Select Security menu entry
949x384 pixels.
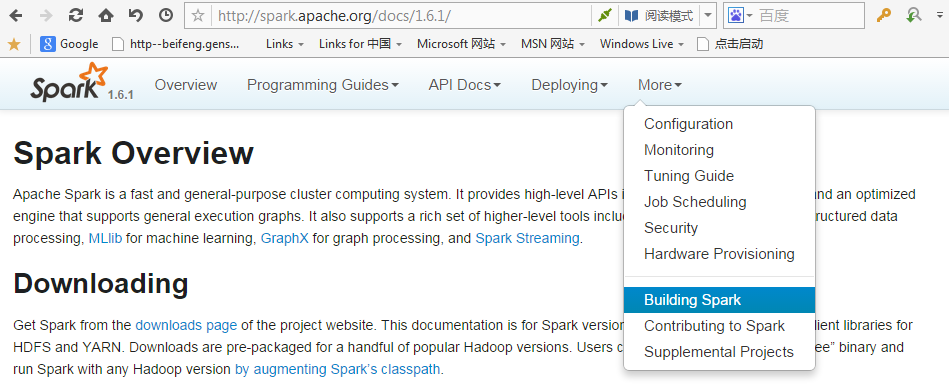[x=720, y=228]
